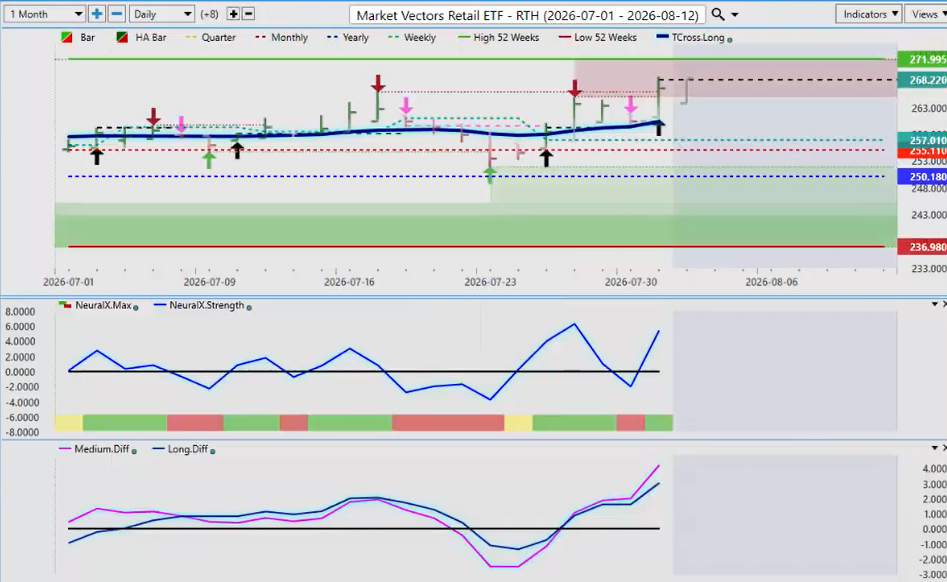Toggle the HA Bar legend item

point(141,37)
